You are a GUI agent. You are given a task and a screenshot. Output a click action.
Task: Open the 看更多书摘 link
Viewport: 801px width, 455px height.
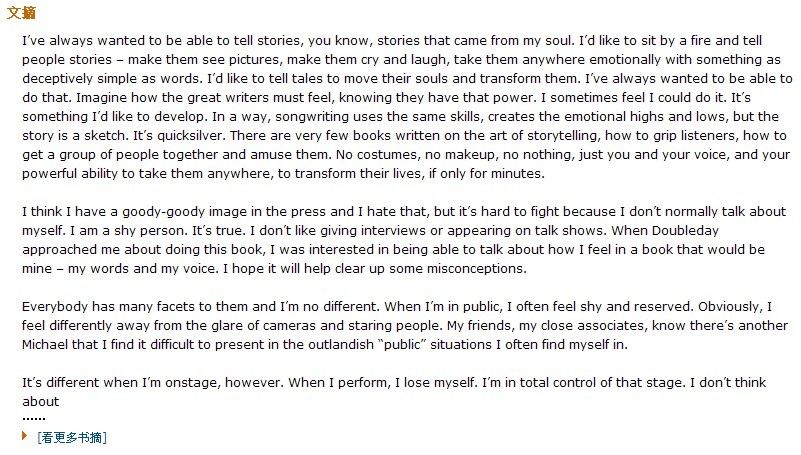pyautogui.click(x=72, y=438)
